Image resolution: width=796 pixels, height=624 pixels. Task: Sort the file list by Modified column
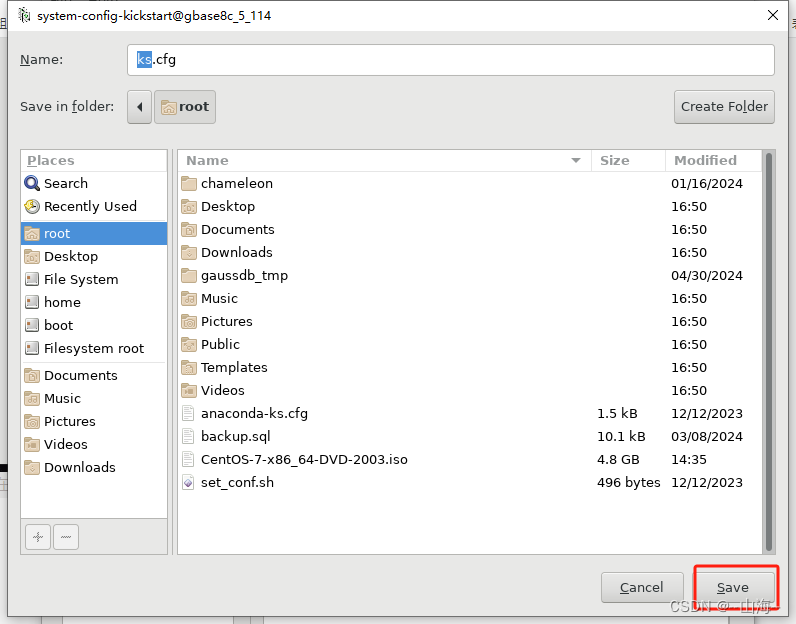705,160
